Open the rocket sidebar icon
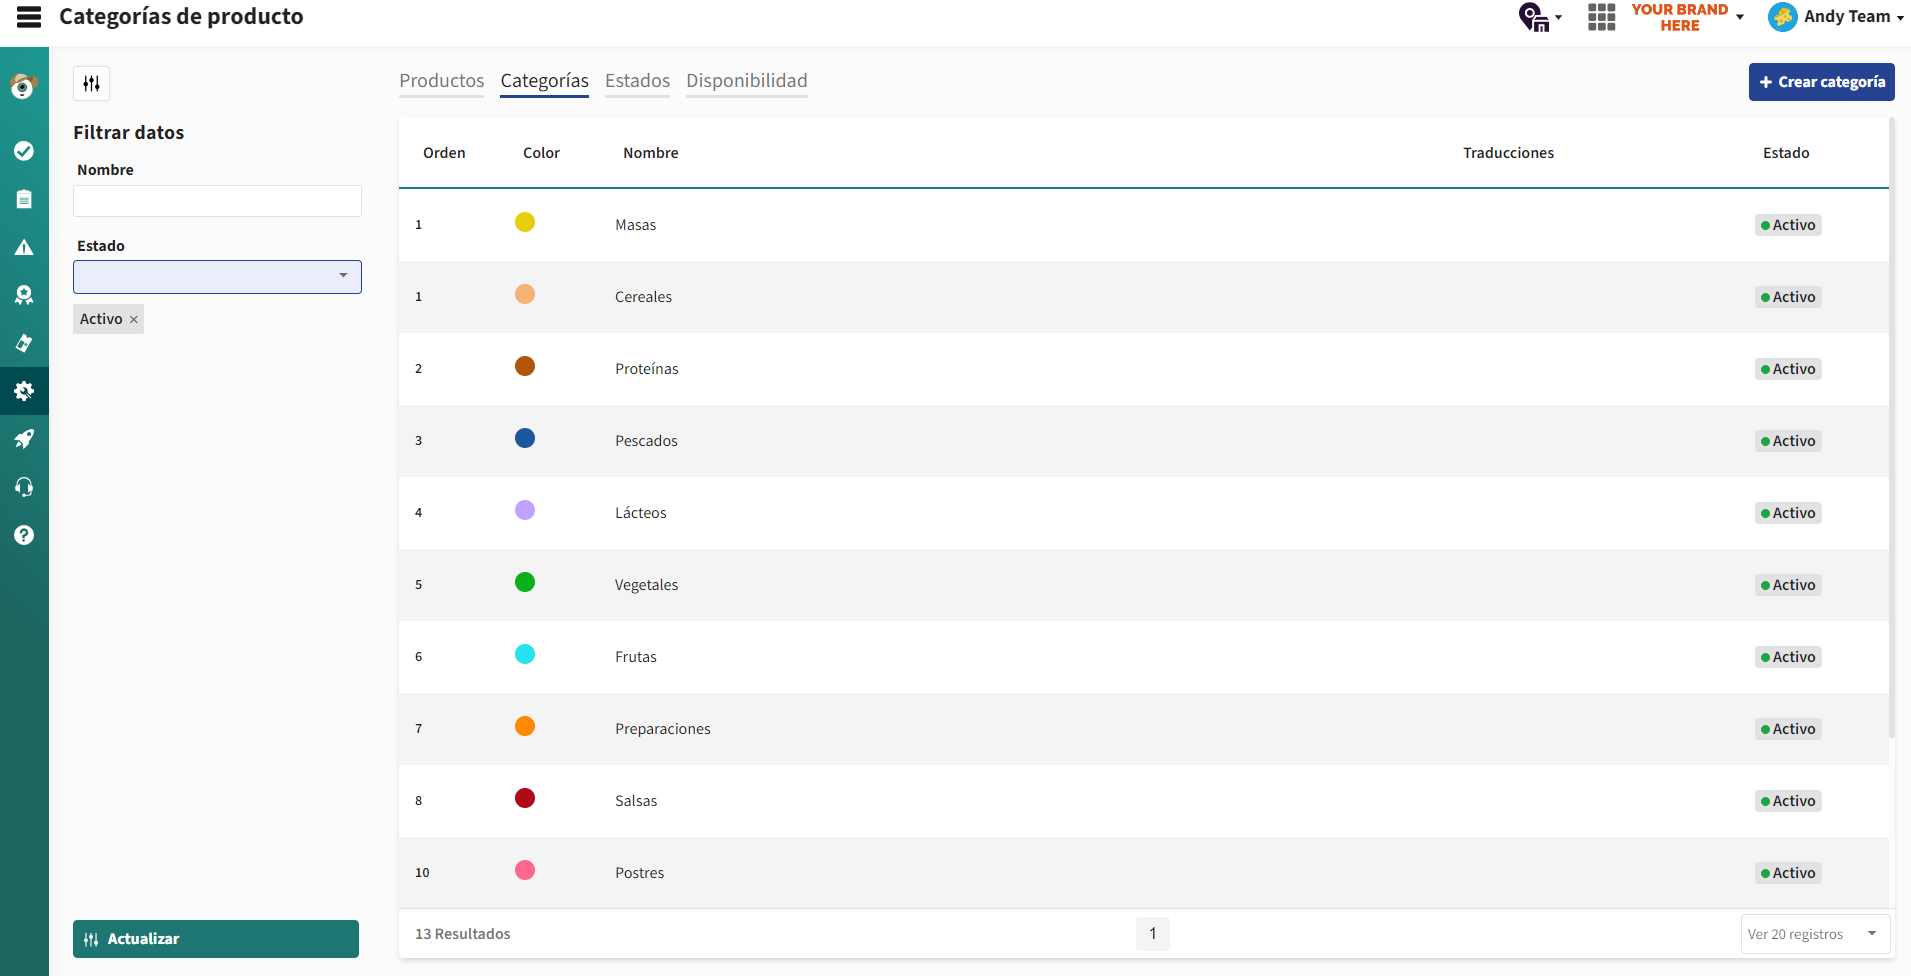This screenshot has width=1911, height=976. tap(24, 439)
